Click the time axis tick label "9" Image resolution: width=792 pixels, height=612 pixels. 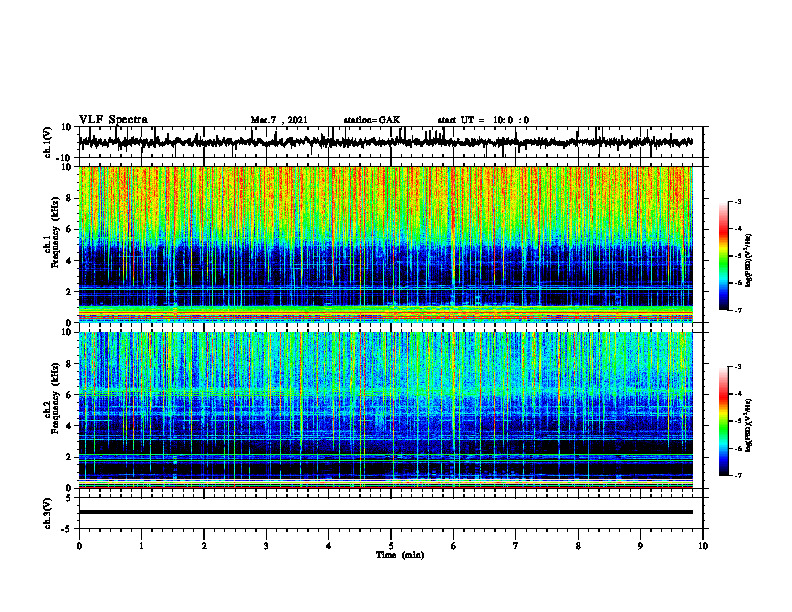click(640, 546)
